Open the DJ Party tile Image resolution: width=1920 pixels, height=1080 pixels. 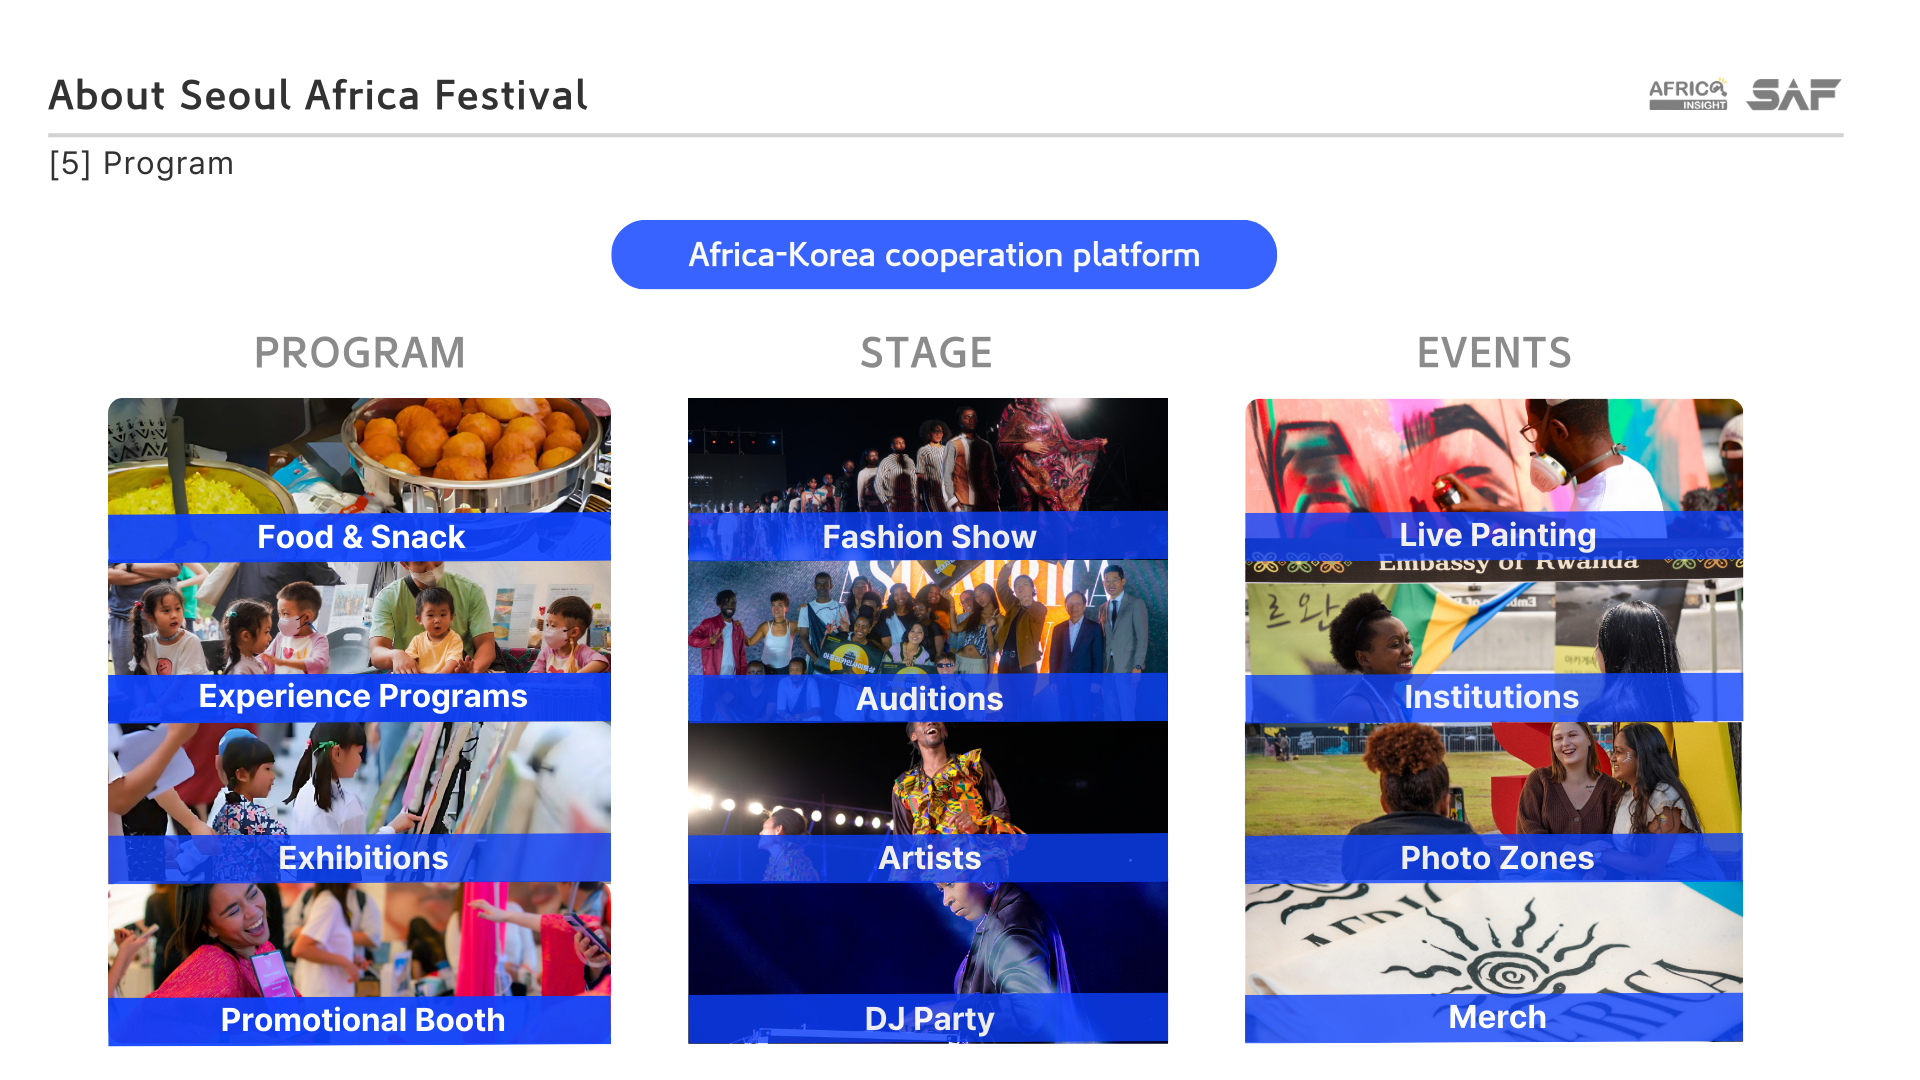pyautogui.click(x=927, y=963)
